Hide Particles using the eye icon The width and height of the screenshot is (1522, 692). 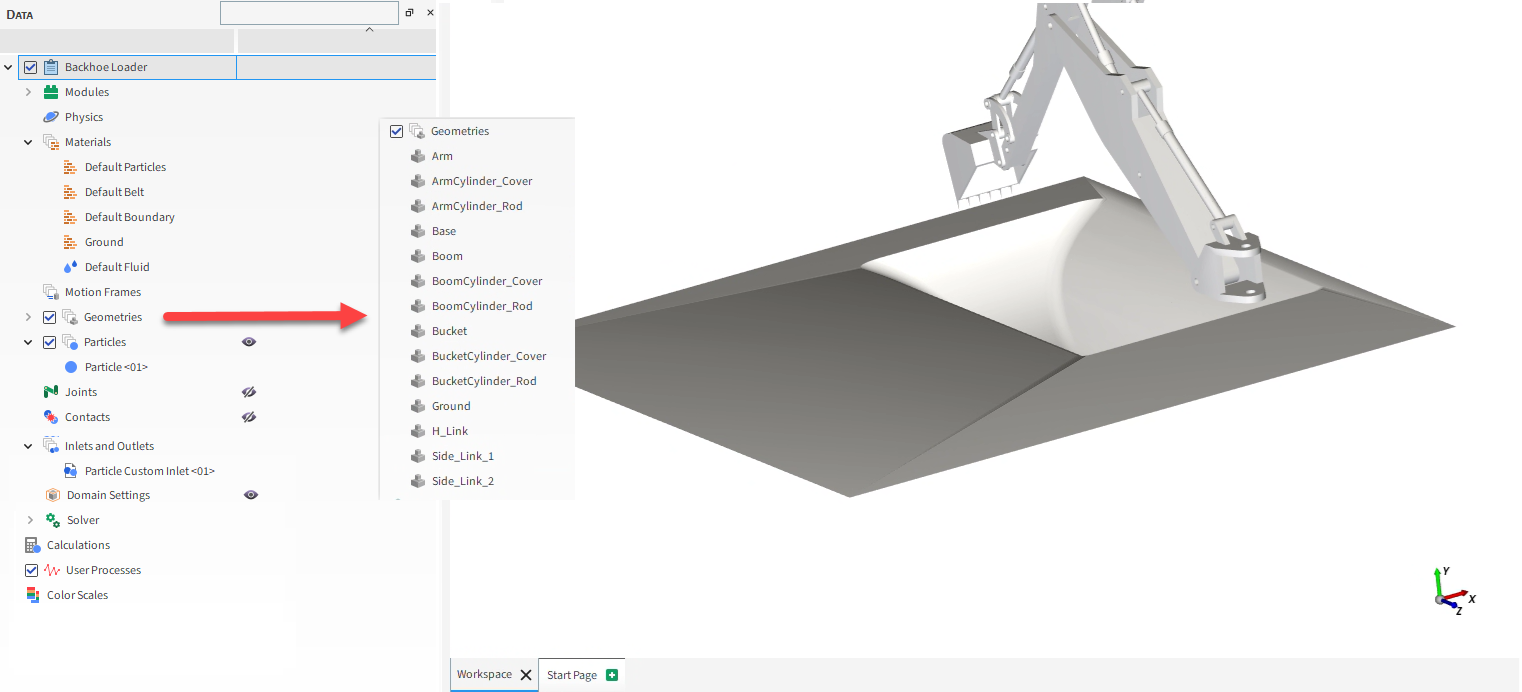click(x=249, y=342)
